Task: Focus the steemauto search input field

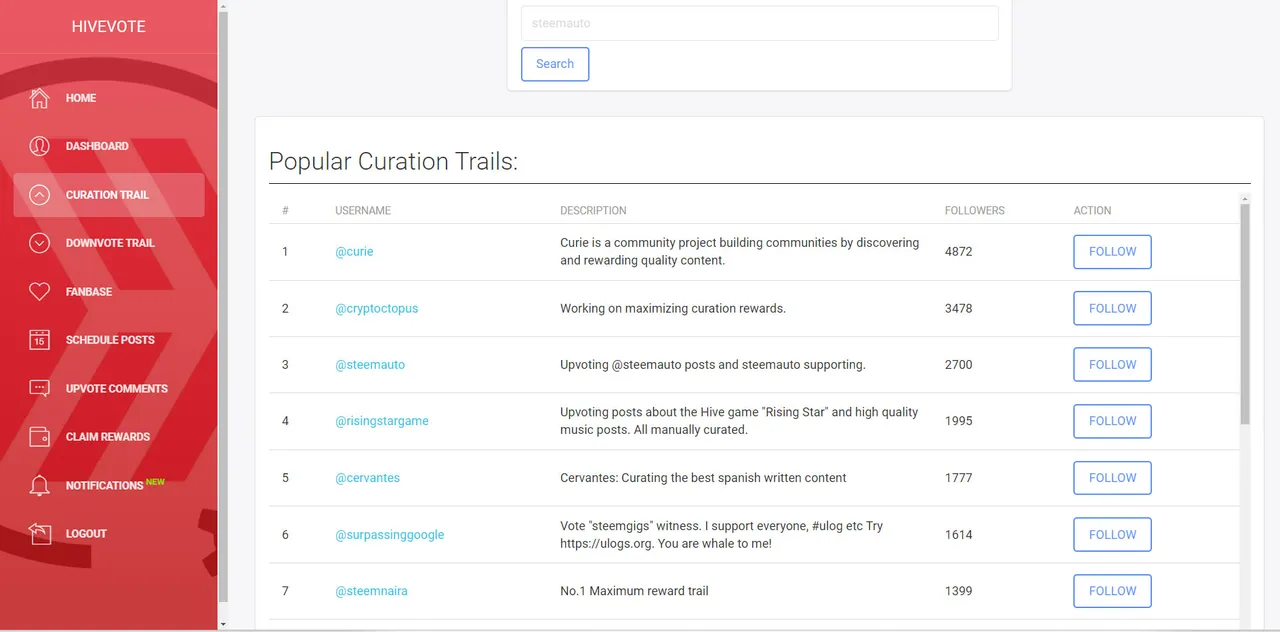Action: [x=759, y=23]
